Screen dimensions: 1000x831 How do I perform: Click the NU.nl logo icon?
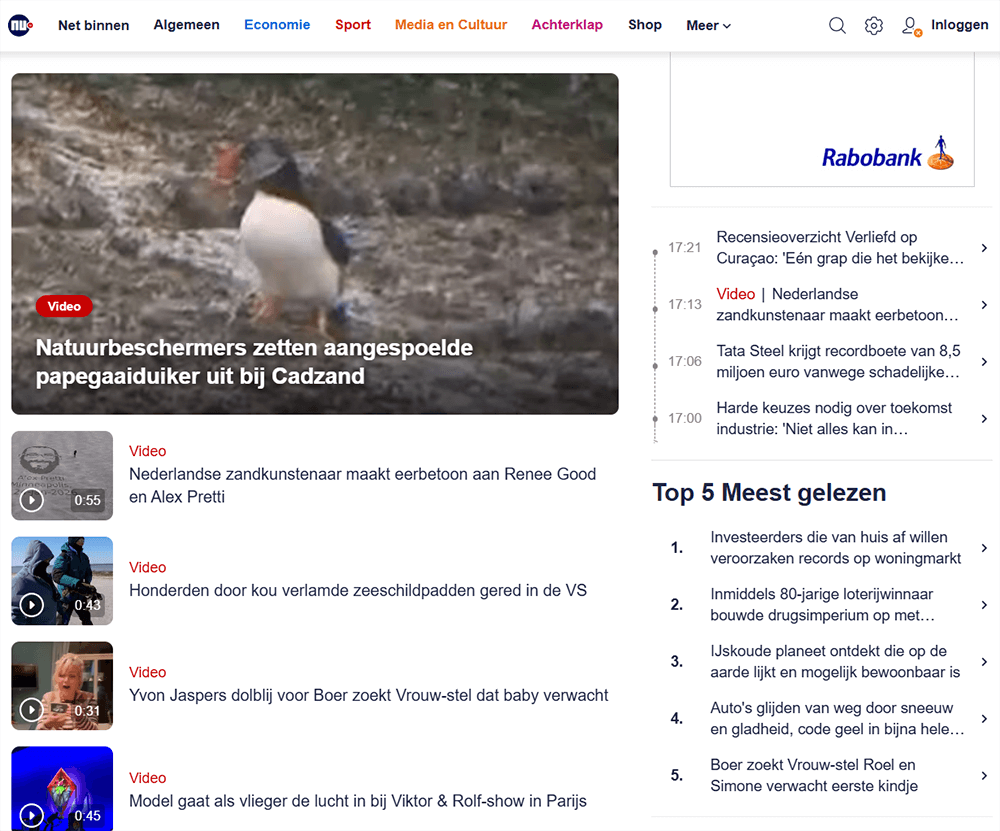(x=20, y=26)
